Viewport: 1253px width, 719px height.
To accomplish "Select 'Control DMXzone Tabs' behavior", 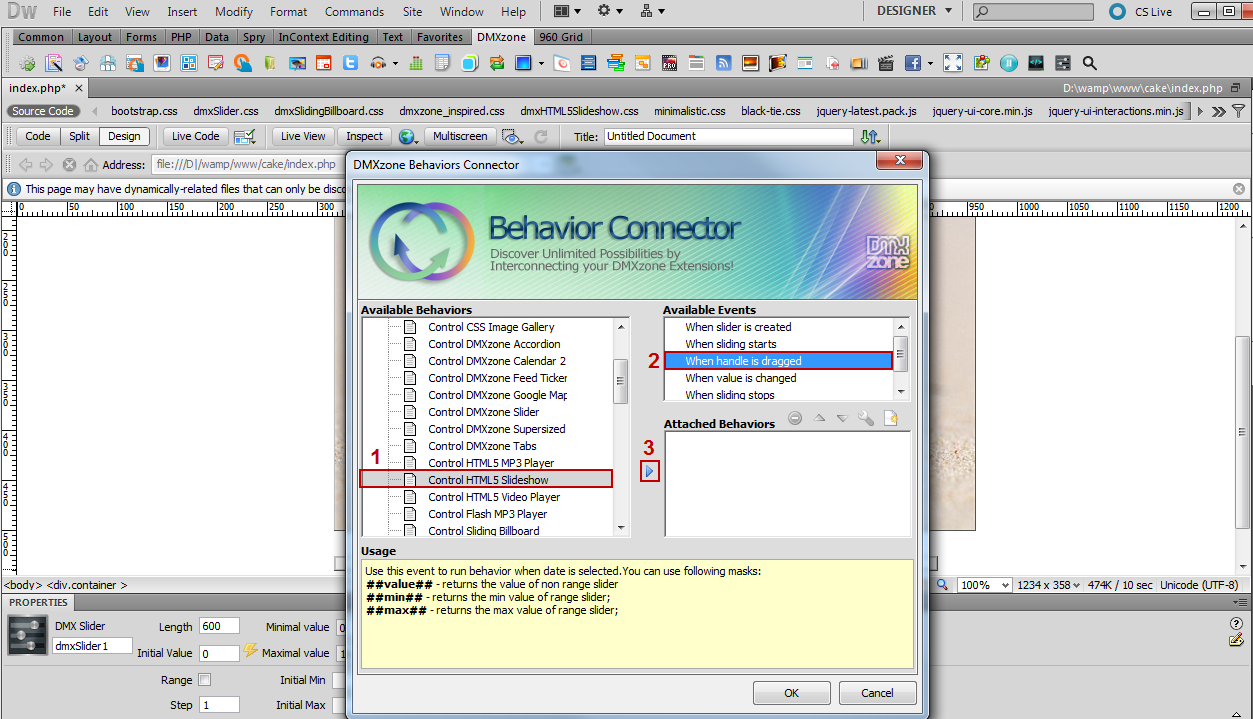I will pyautogui.click(x=482, y=446).
